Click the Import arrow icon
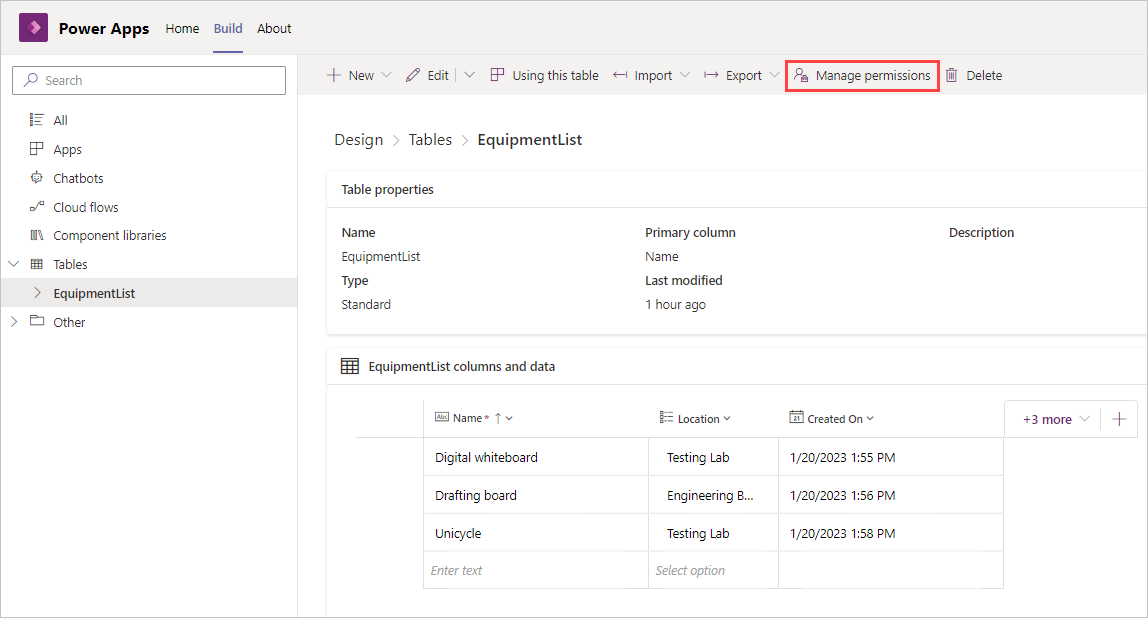1148x618 pixels. pos(620,75)
